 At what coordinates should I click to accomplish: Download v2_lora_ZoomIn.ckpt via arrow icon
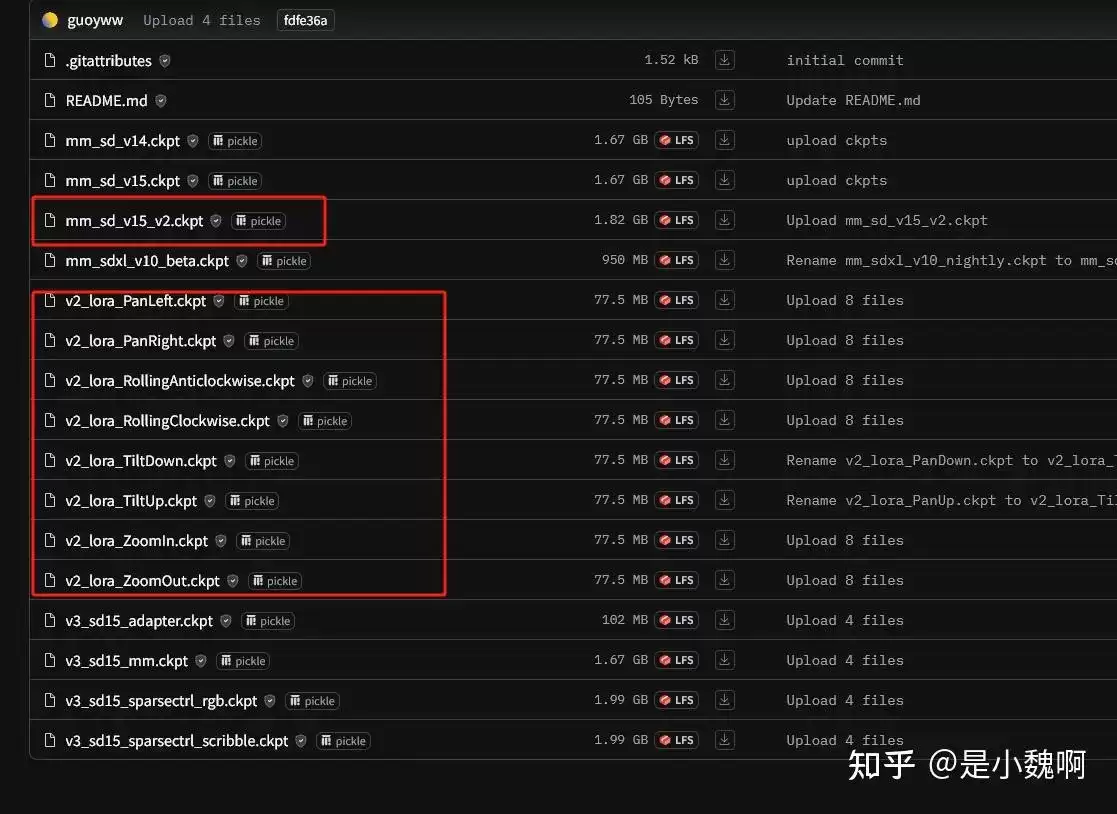tap(724, 540)
